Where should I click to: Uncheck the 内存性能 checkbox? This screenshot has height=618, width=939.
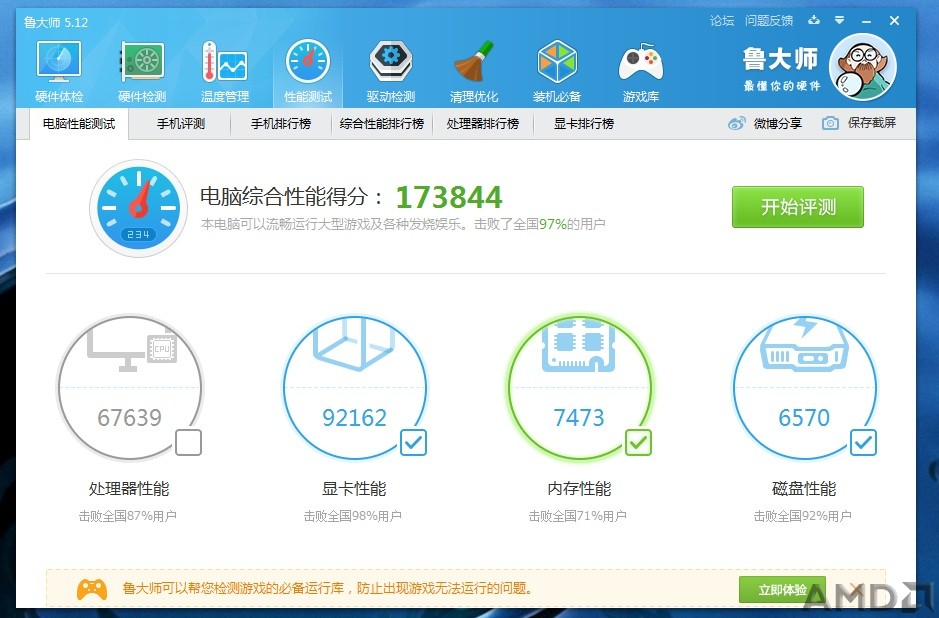click(x=638, y=443)
